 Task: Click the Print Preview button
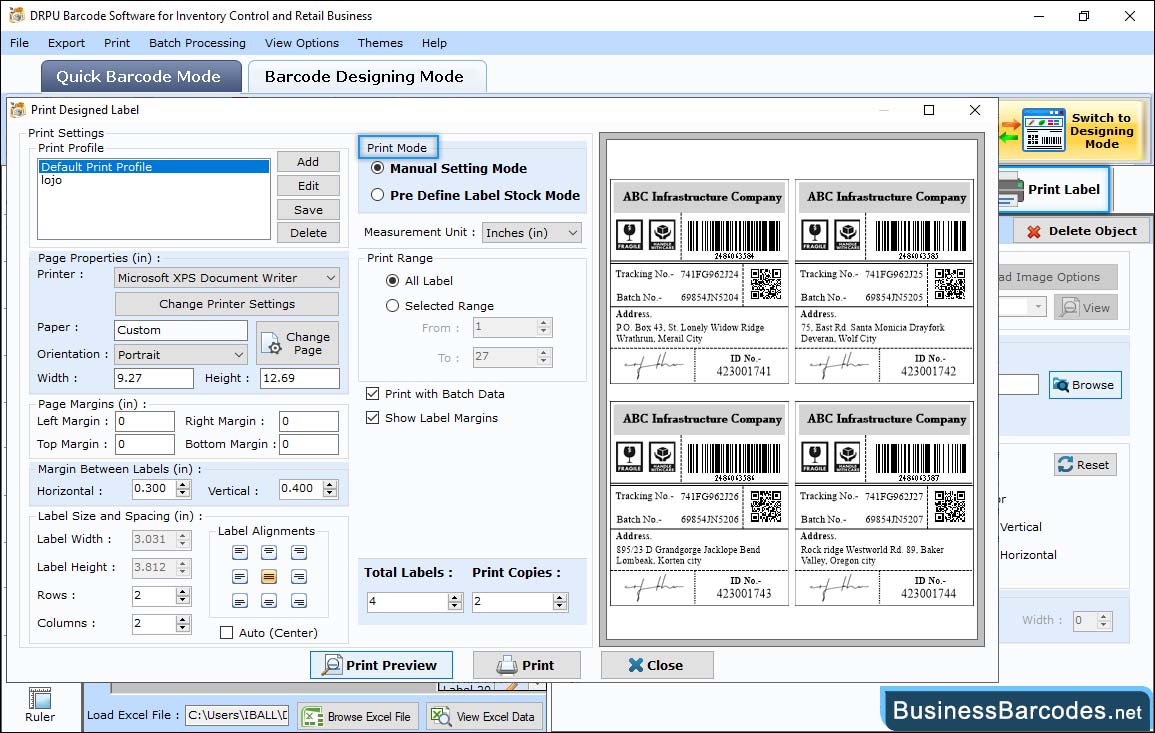381,665
